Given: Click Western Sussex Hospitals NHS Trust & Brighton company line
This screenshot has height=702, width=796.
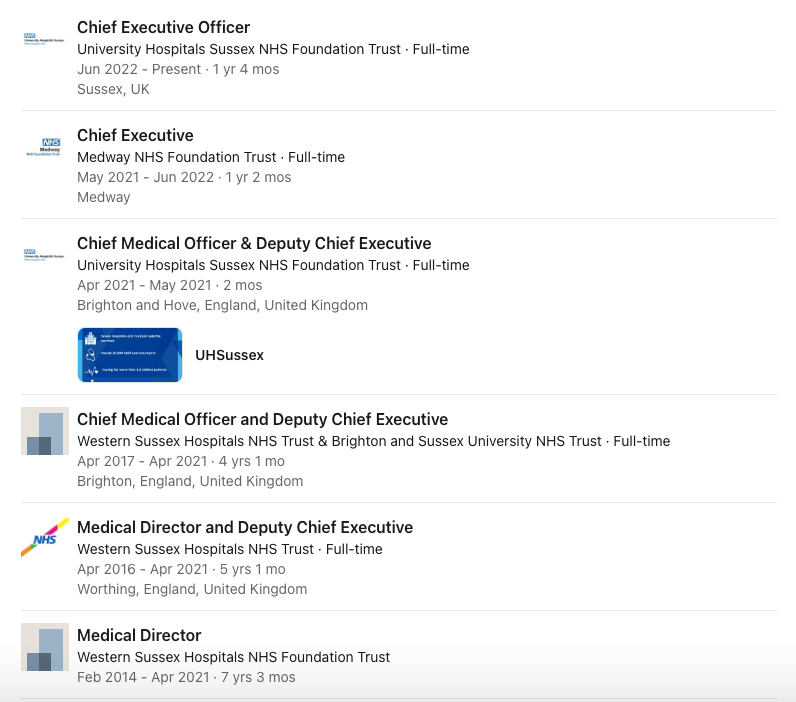Looking at the screenshot, I should point(340,441).
